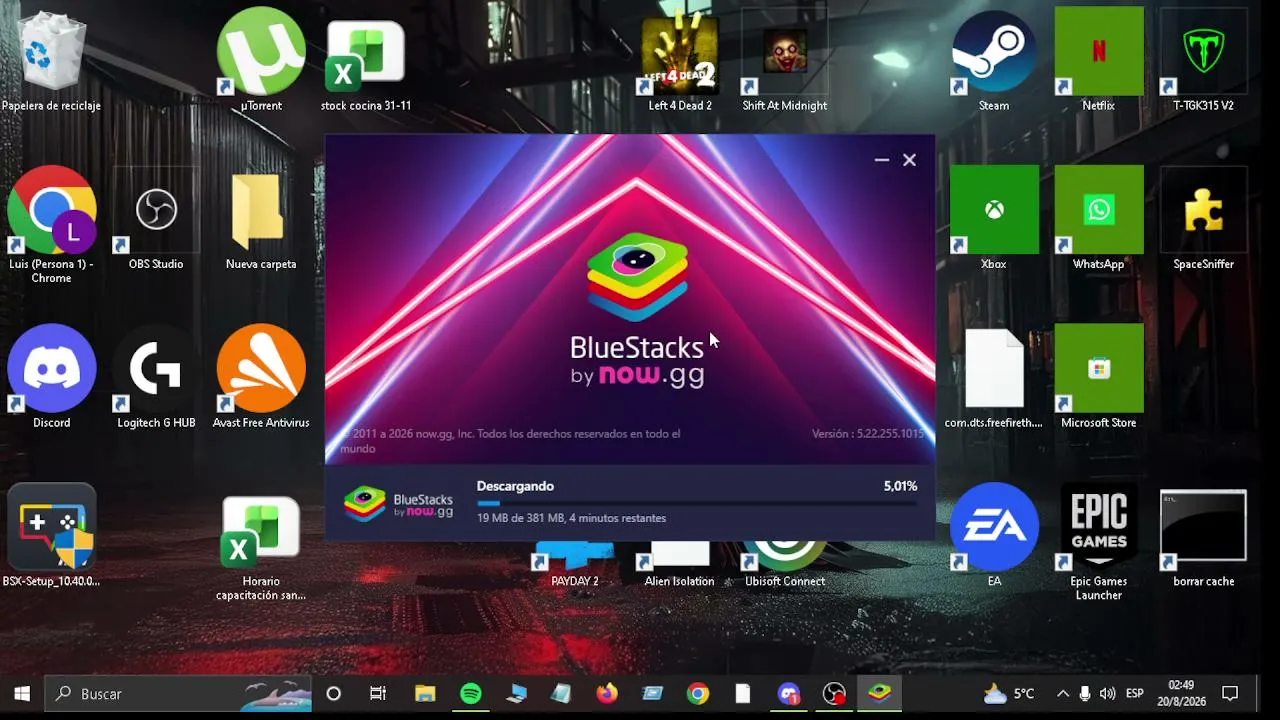Click the Versión : 5.22.255.1015 text
The width and height of the screenshot is (1280, 720).
tap(868, 434)
